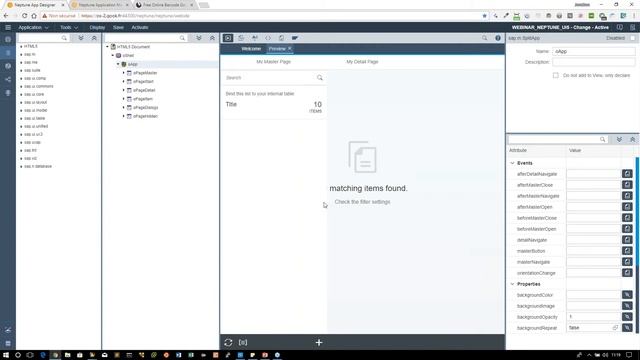640x360 pixels.
Task: Click the share icon in the left sidebar
Action: point(8,79)
